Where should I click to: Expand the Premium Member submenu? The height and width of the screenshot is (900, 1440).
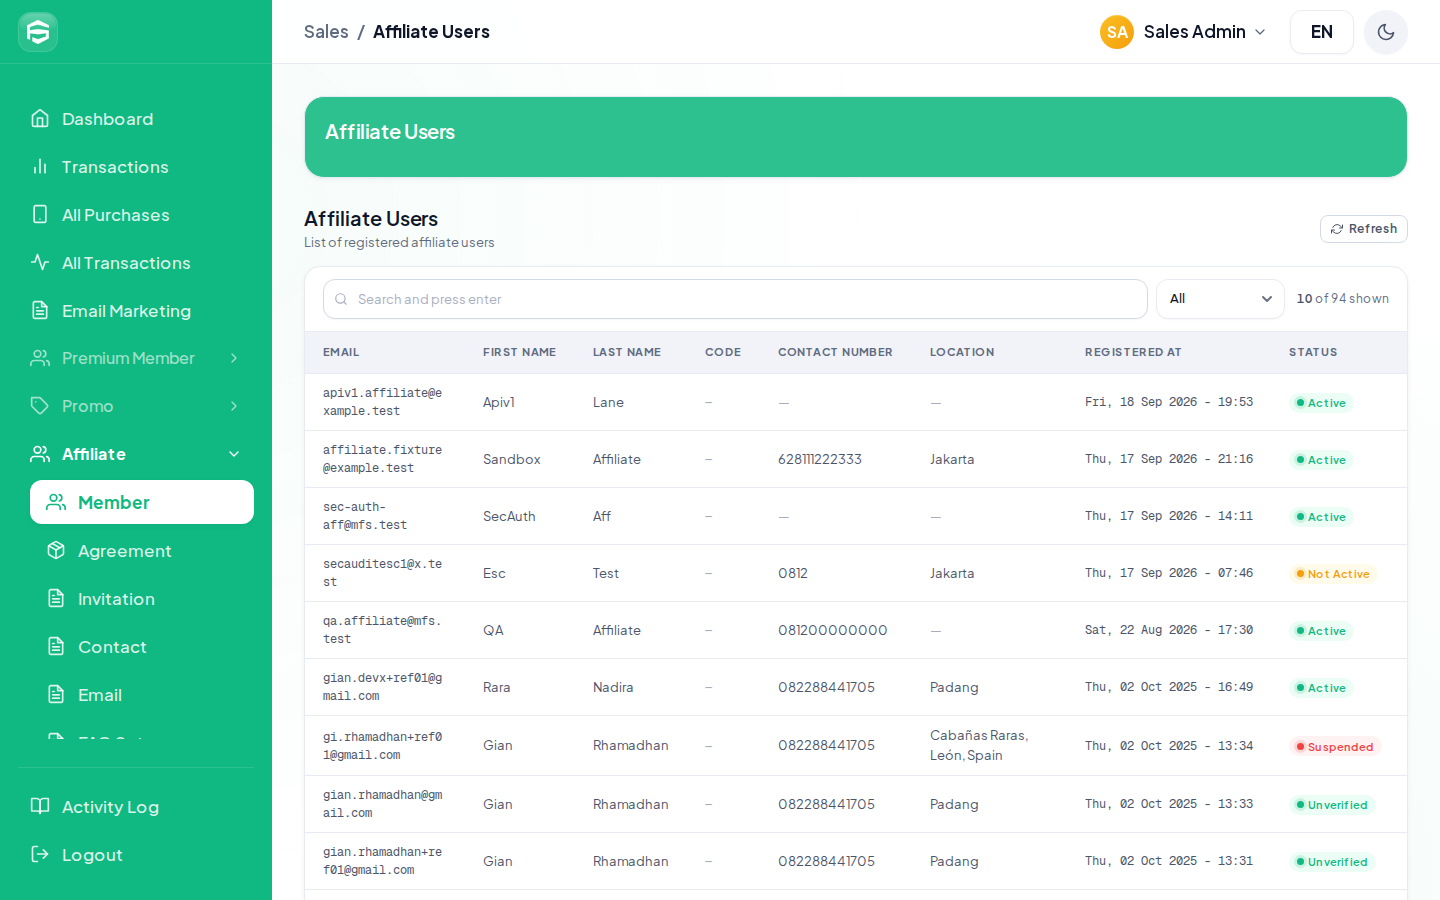pyautogui.click(x=234, y=358)
